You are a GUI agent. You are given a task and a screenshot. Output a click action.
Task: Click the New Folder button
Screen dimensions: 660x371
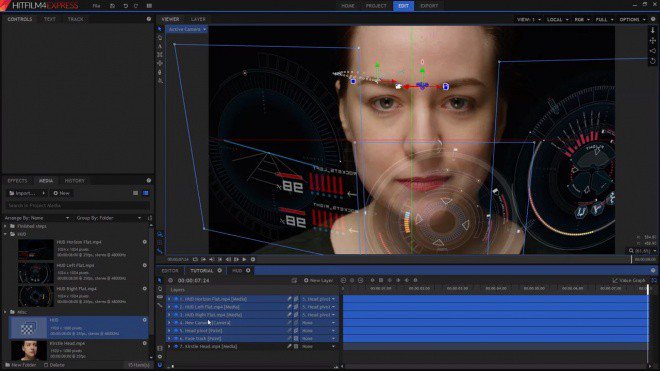(x=21, y=365)
